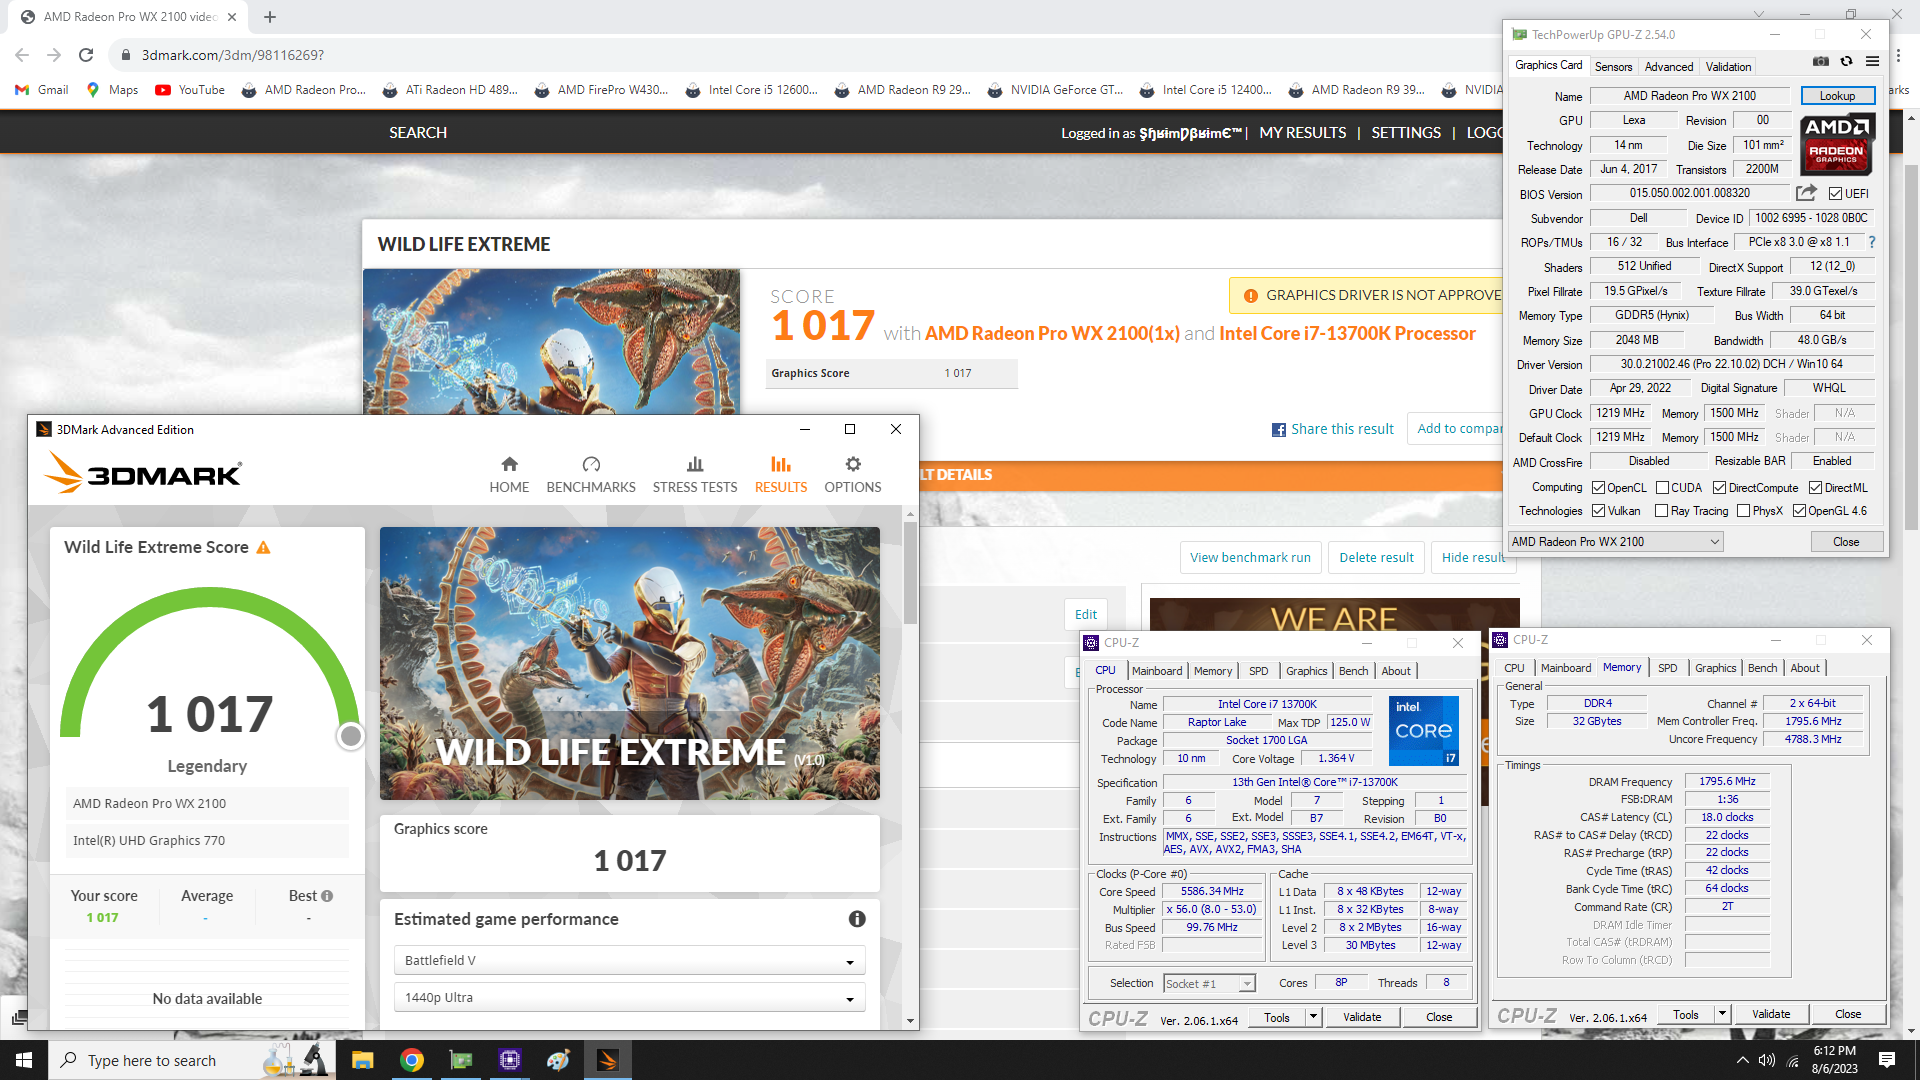The image size is (1920, 1080).
Task: Click the BIOS export share icon in GPU-Z
Action: 1806,193
